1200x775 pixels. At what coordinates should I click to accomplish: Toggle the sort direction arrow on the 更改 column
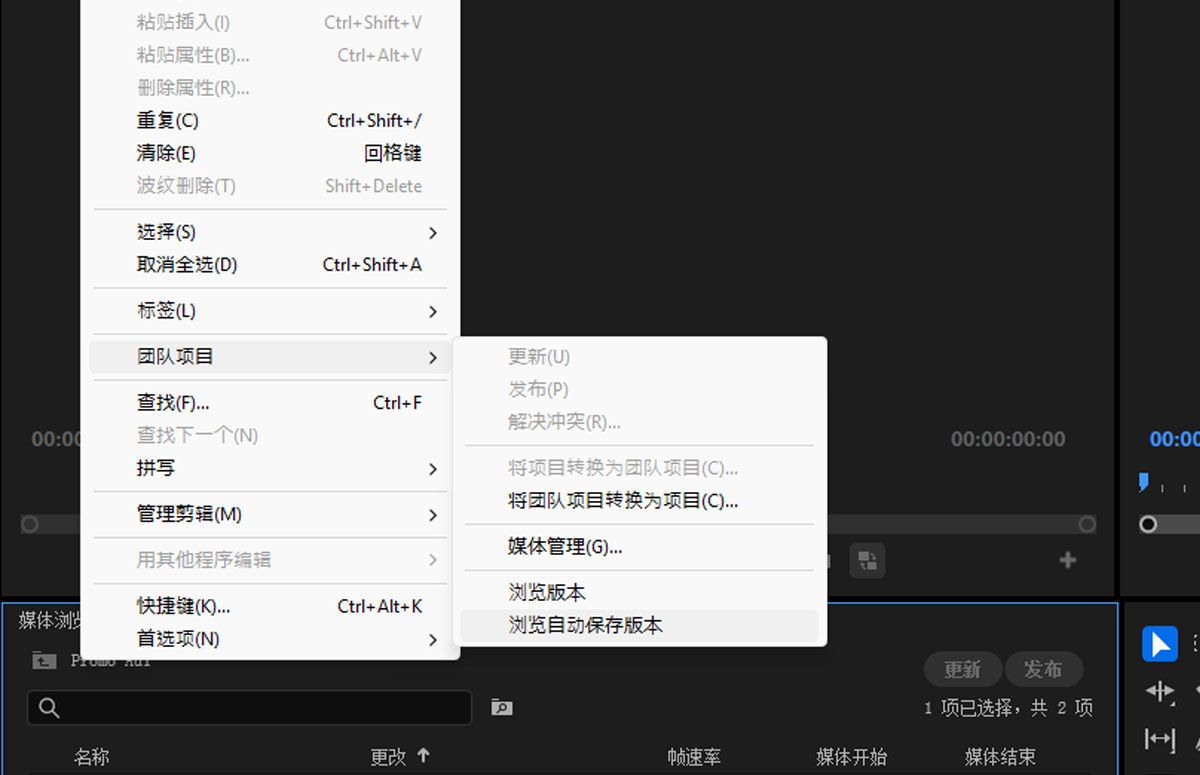pos(425,757)
